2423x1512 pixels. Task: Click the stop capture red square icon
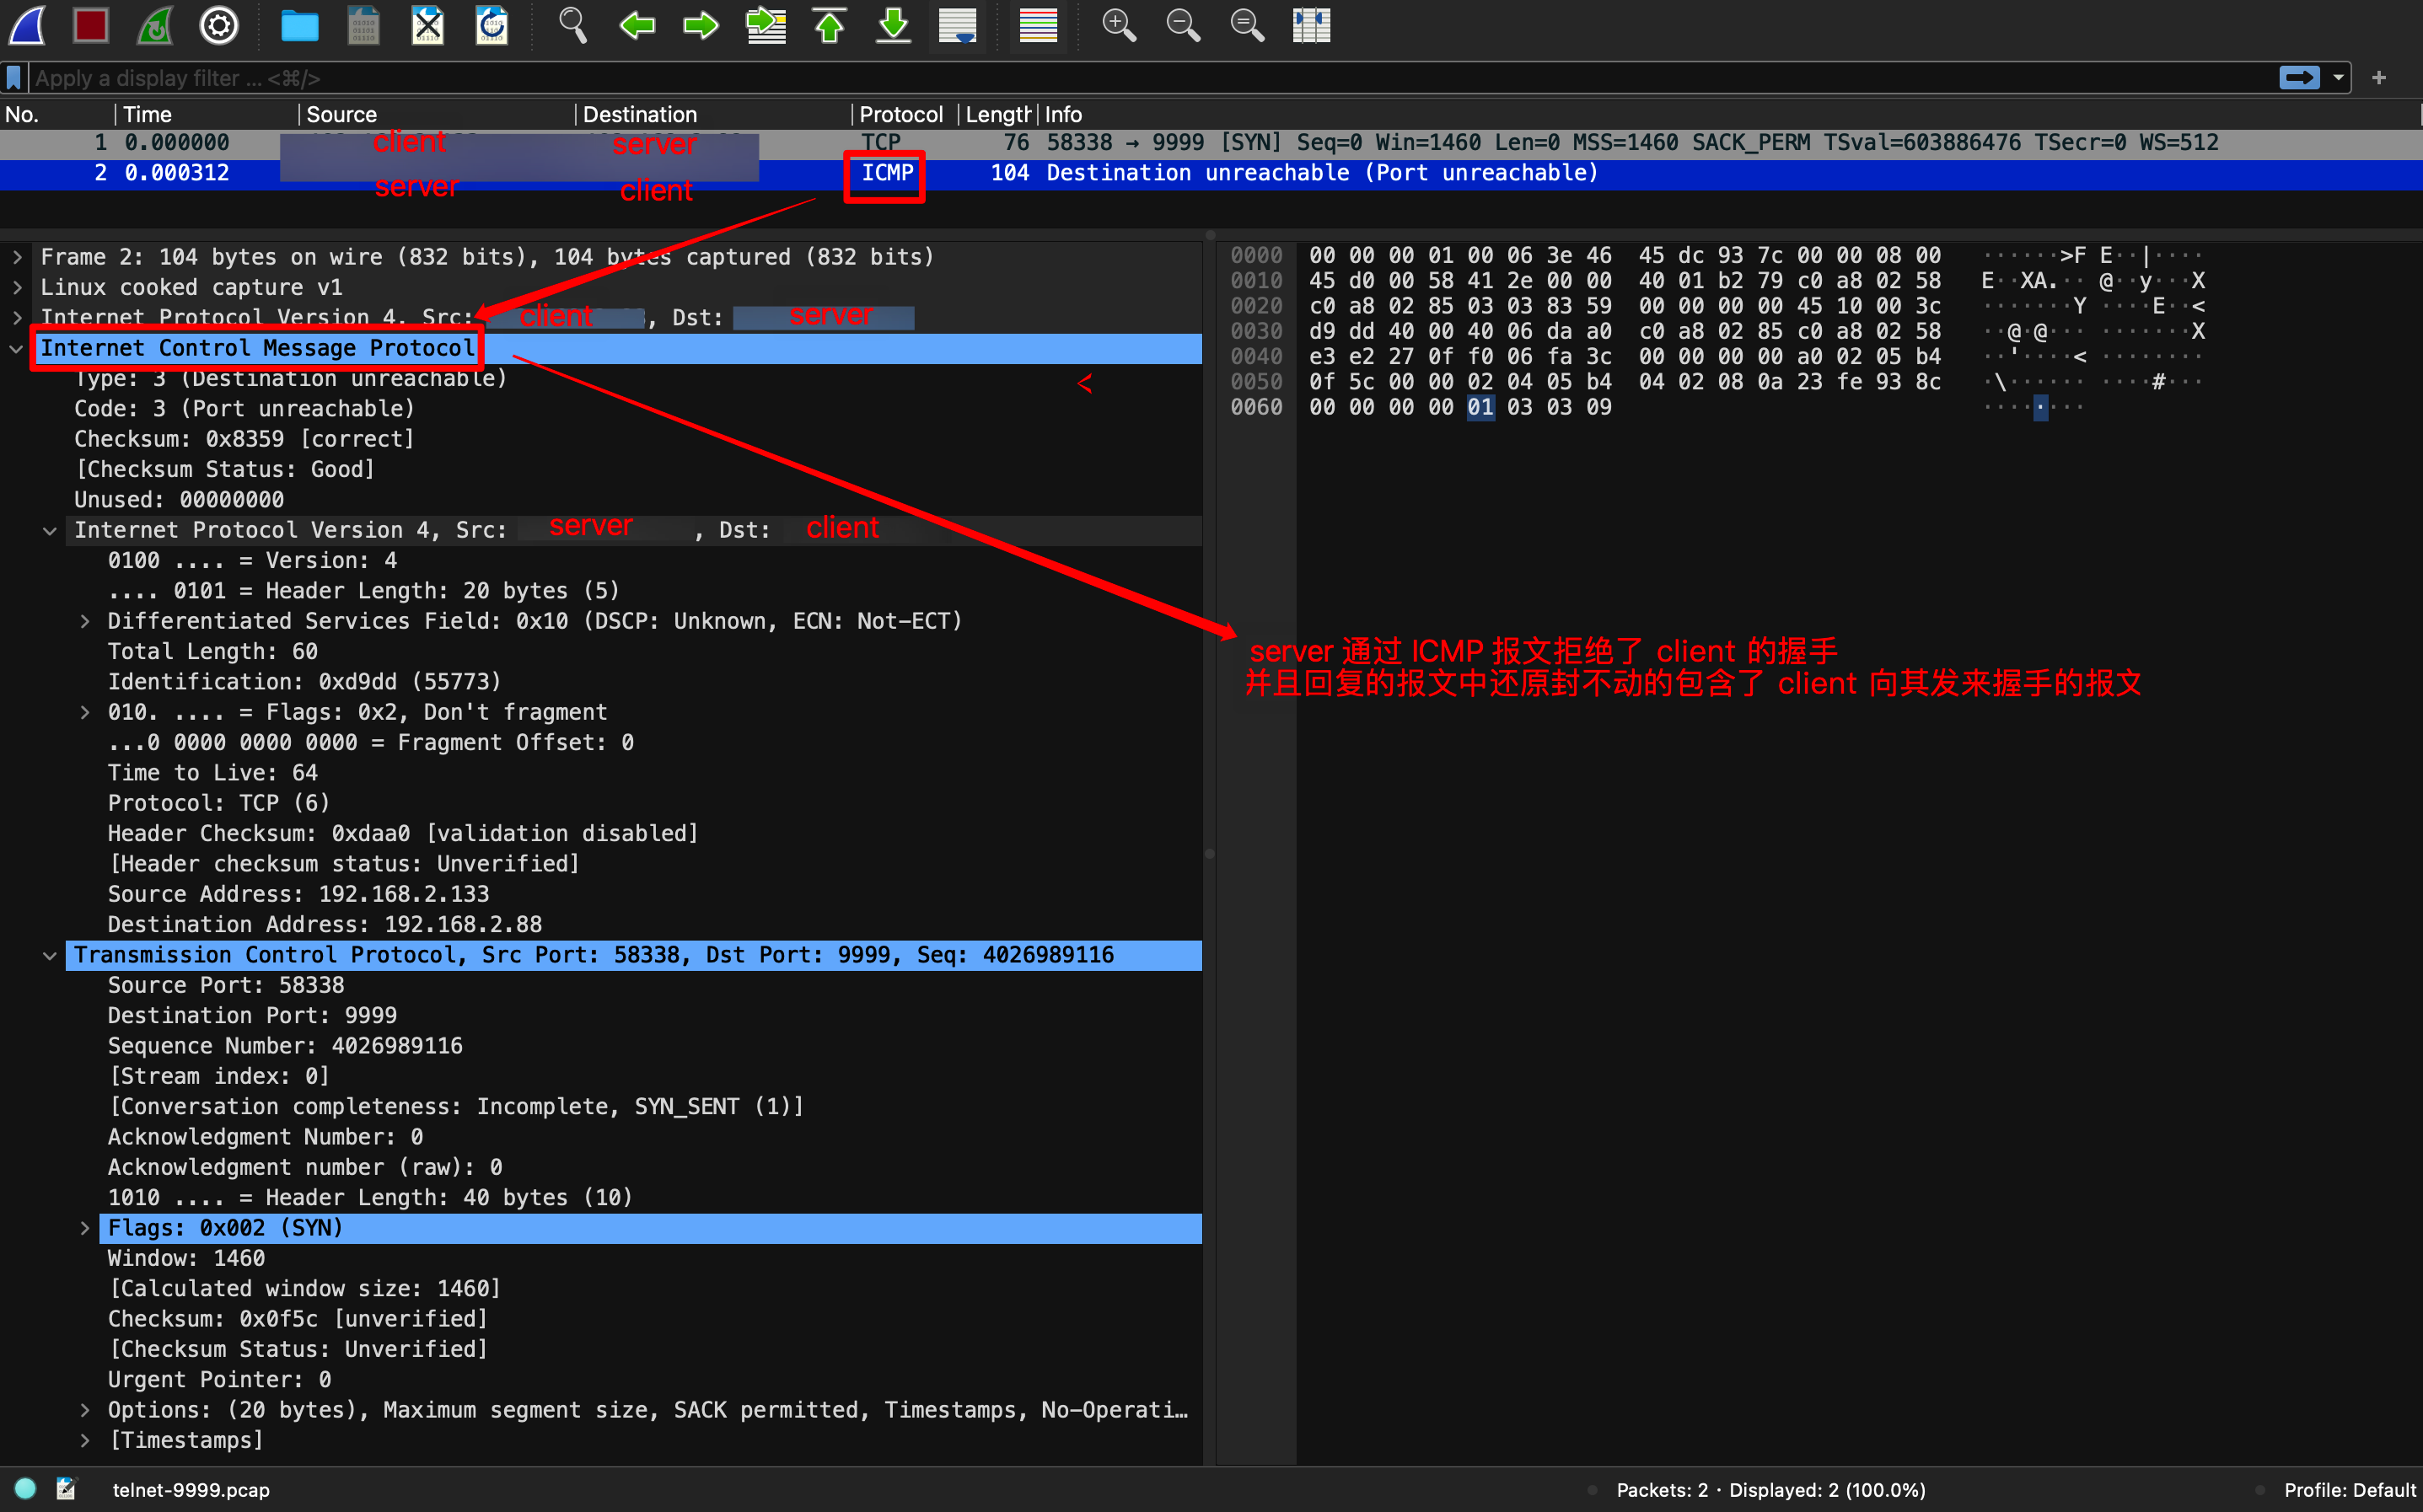91,25
